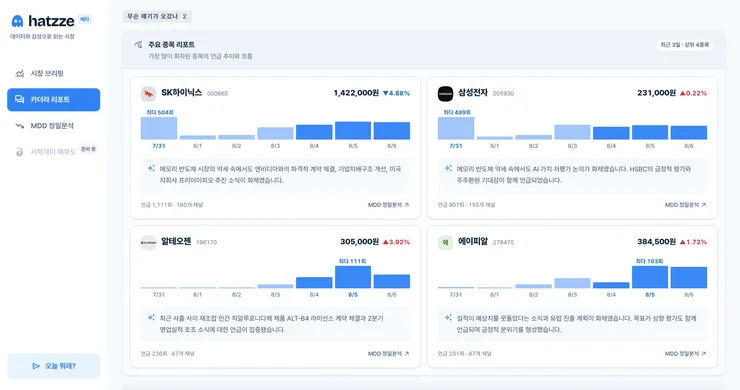Click the price 231,000원
740x390 pixels.
(x=656, y=93)
